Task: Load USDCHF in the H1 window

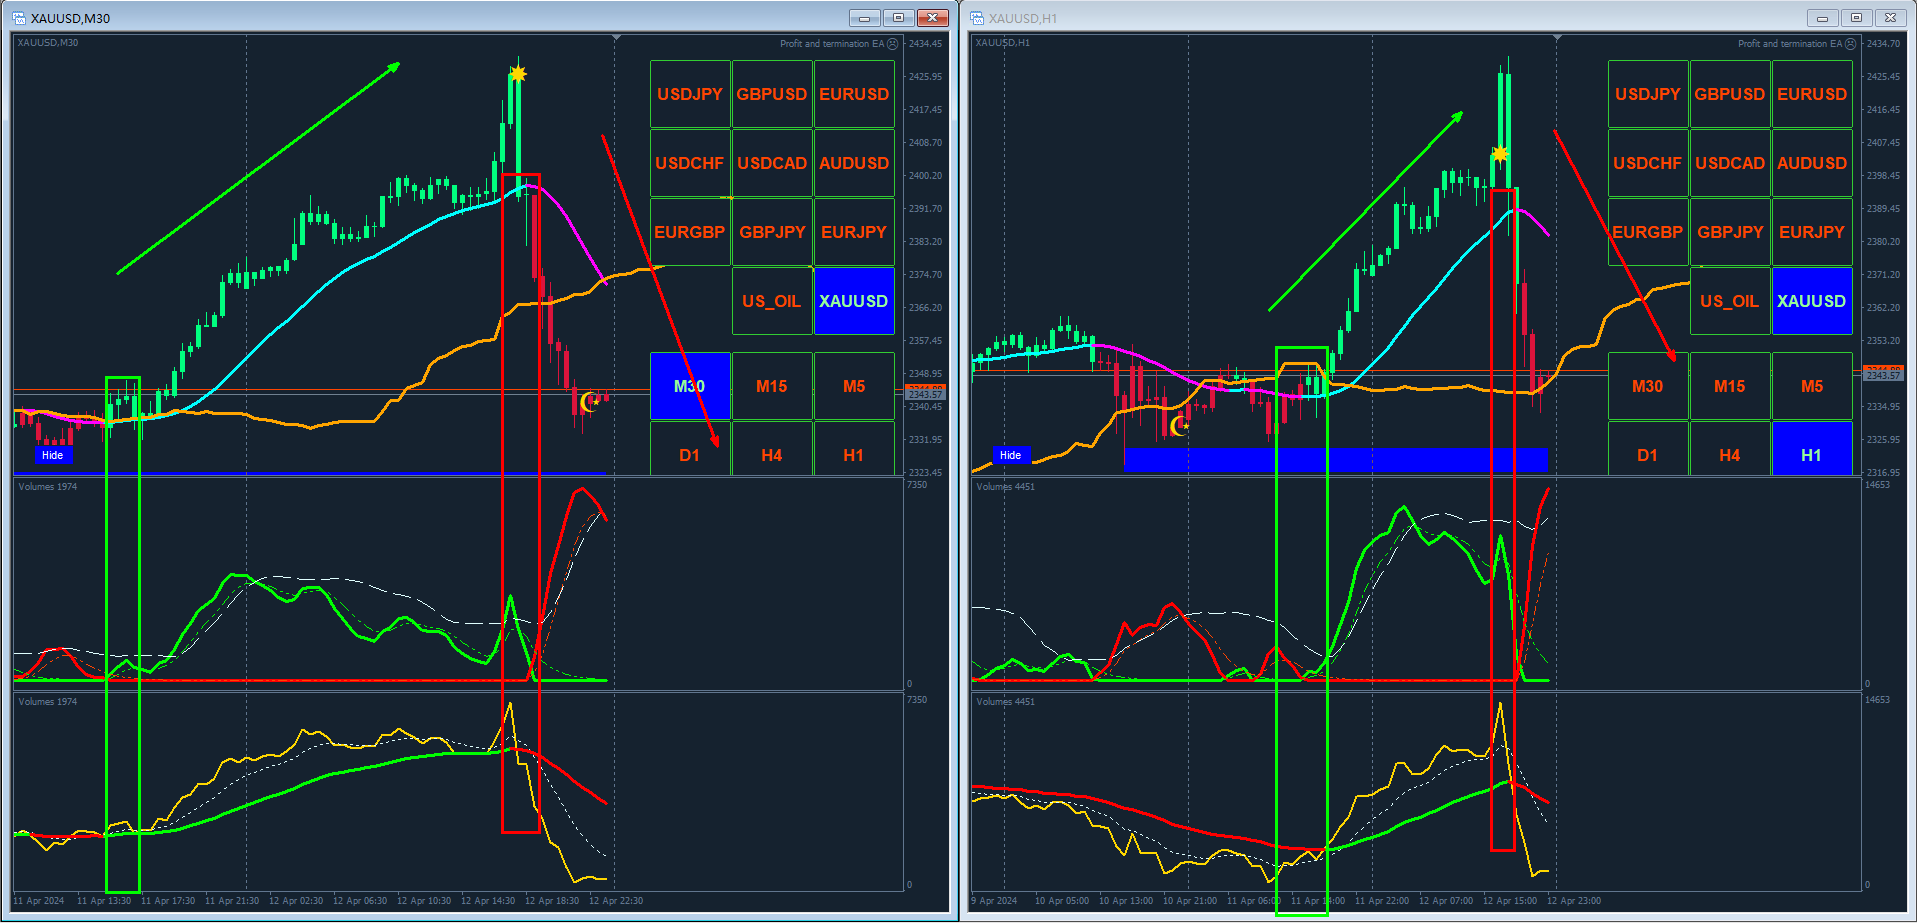Action: point(1648,163)
